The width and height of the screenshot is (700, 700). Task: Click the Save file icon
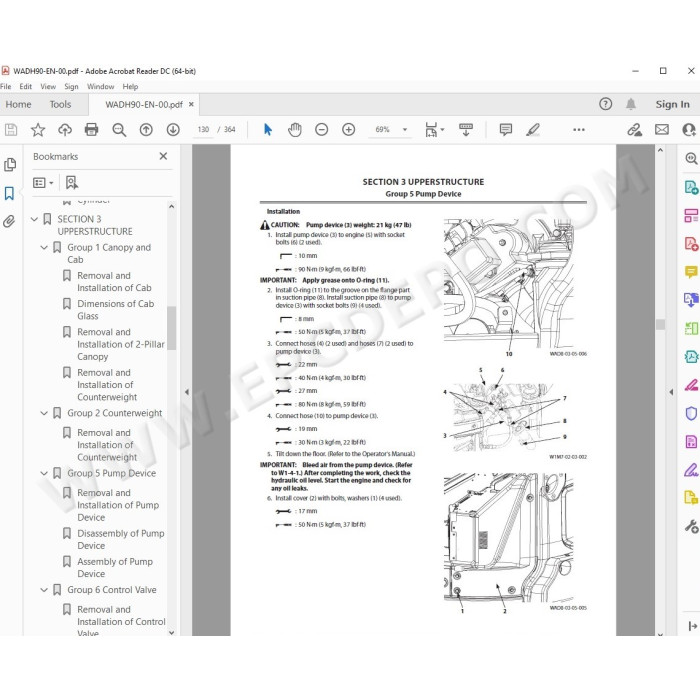pos(11,130)
